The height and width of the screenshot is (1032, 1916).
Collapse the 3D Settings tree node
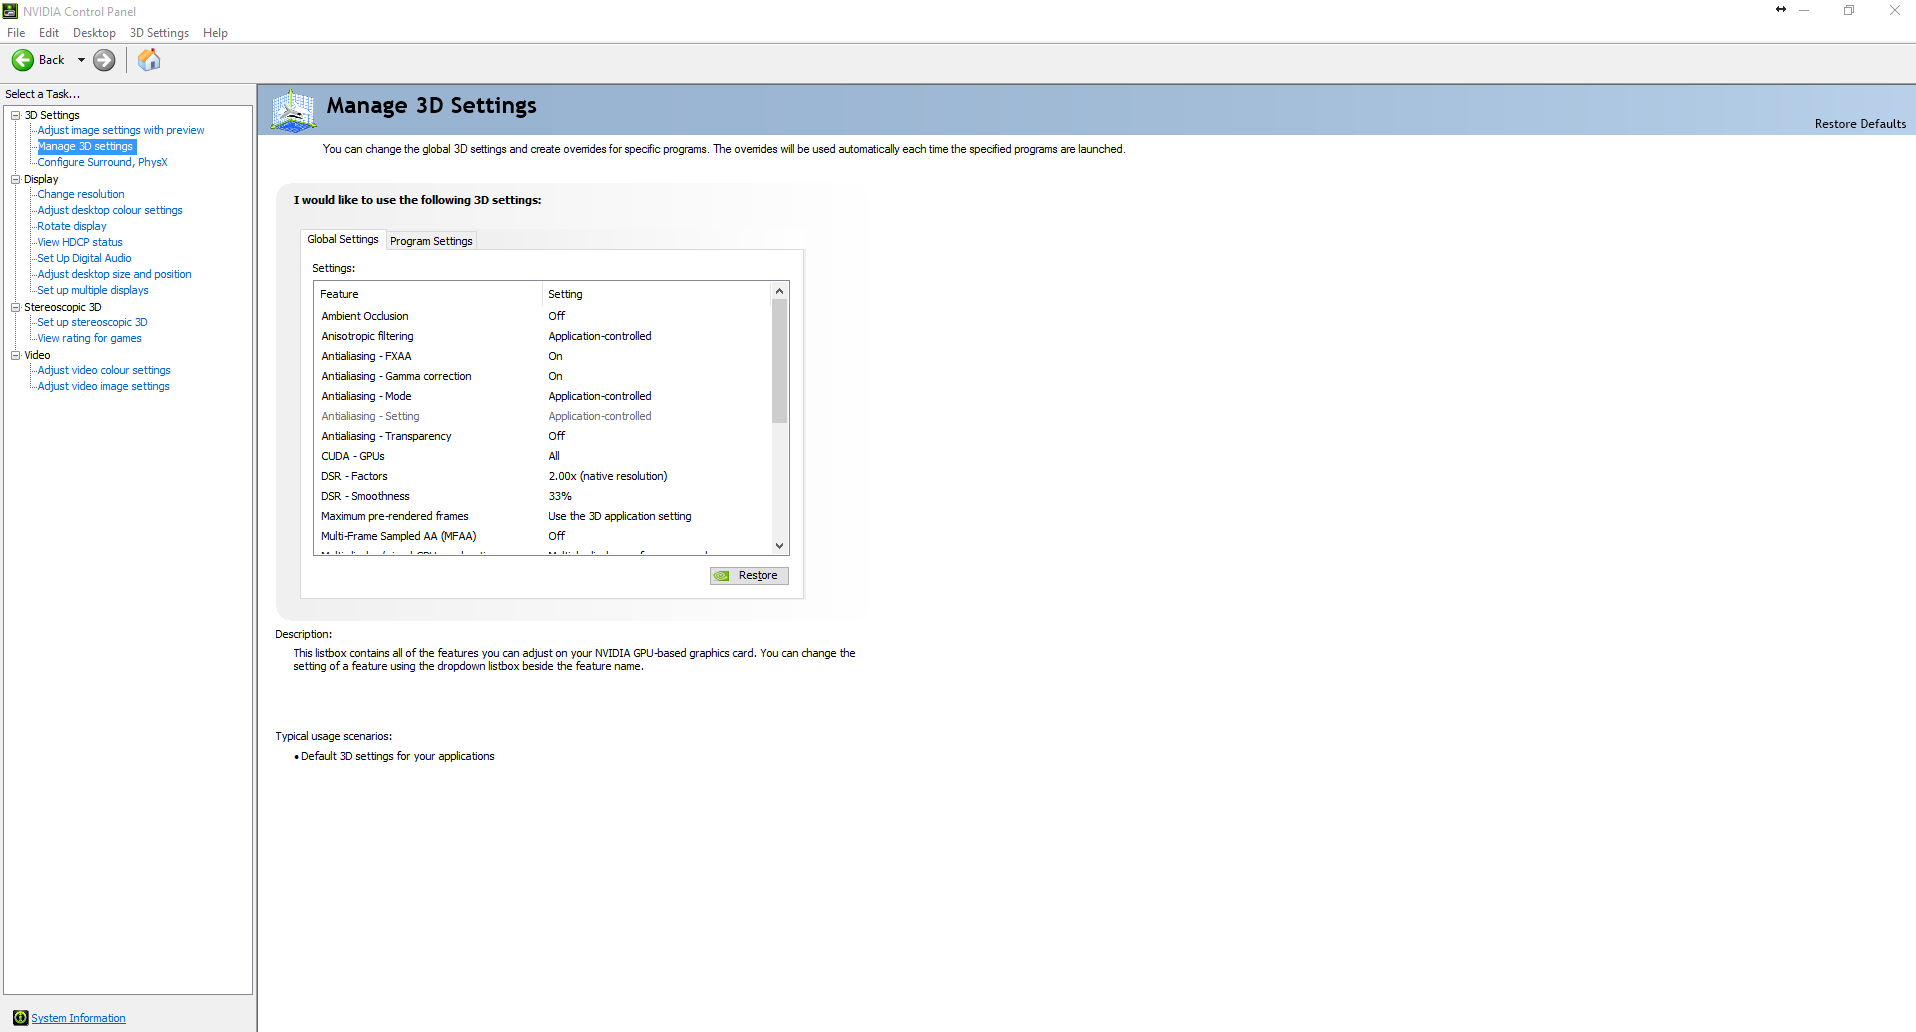(16, 115)
